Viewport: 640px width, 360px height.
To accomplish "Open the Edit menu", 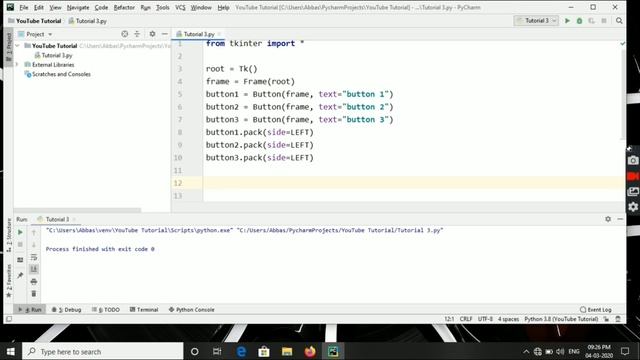I will tap(39, 7).
